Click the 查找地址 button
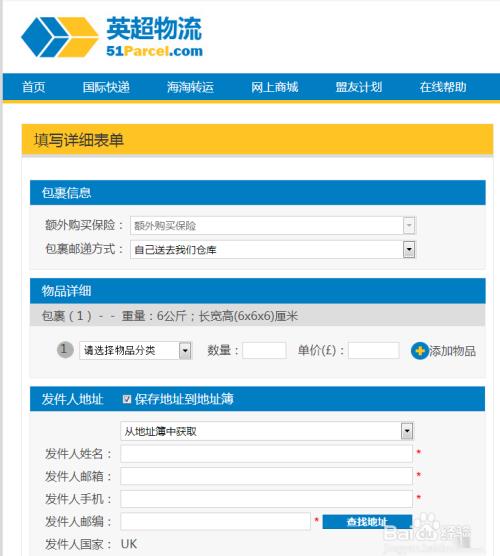 [367, 522]
